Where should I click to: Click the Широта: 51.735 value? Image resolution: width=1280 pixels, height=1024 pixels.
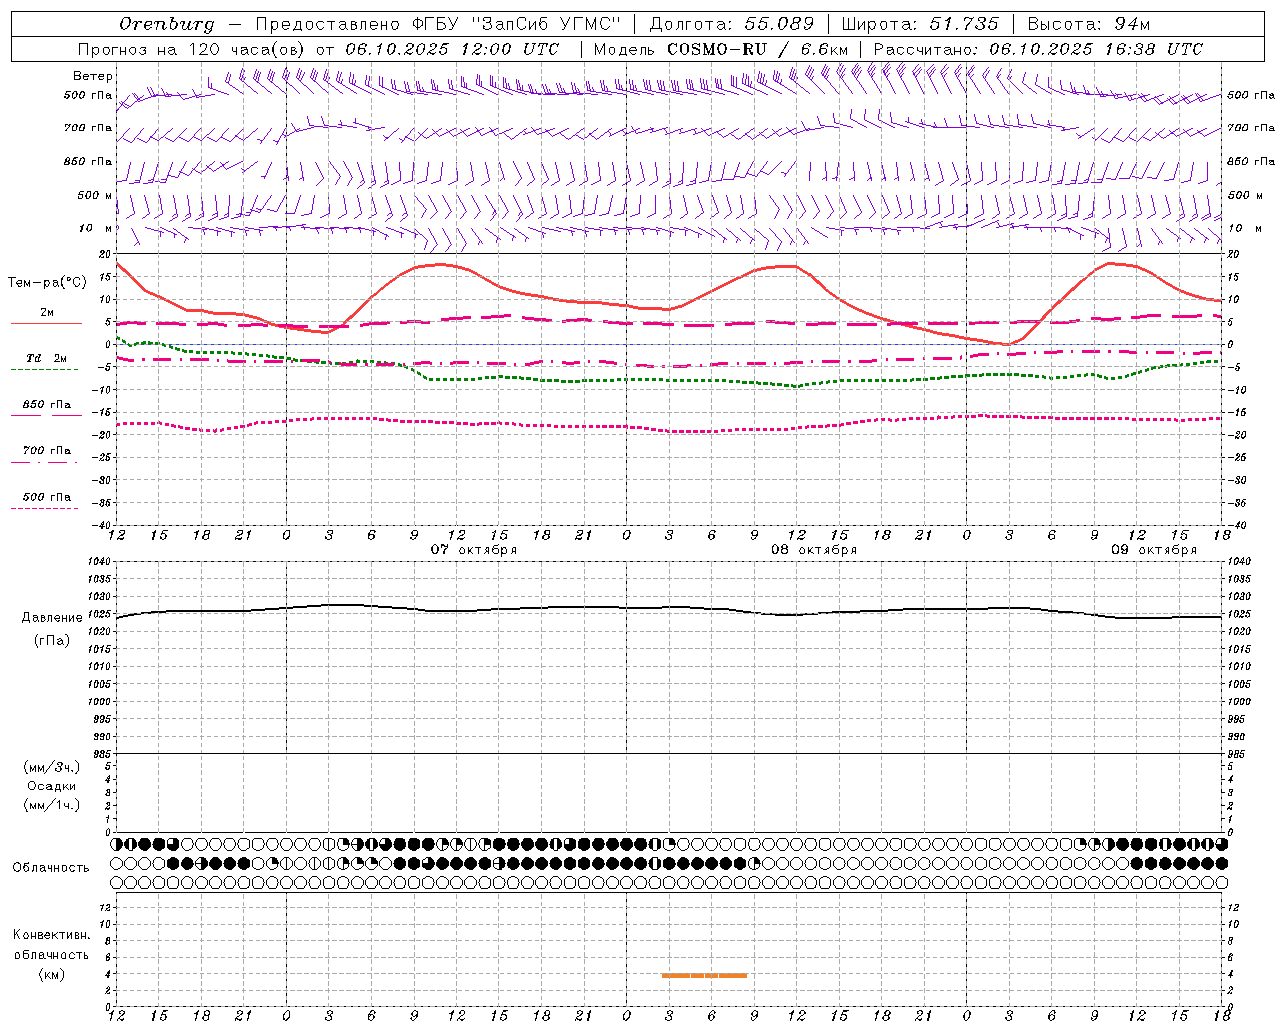(920, 24)
